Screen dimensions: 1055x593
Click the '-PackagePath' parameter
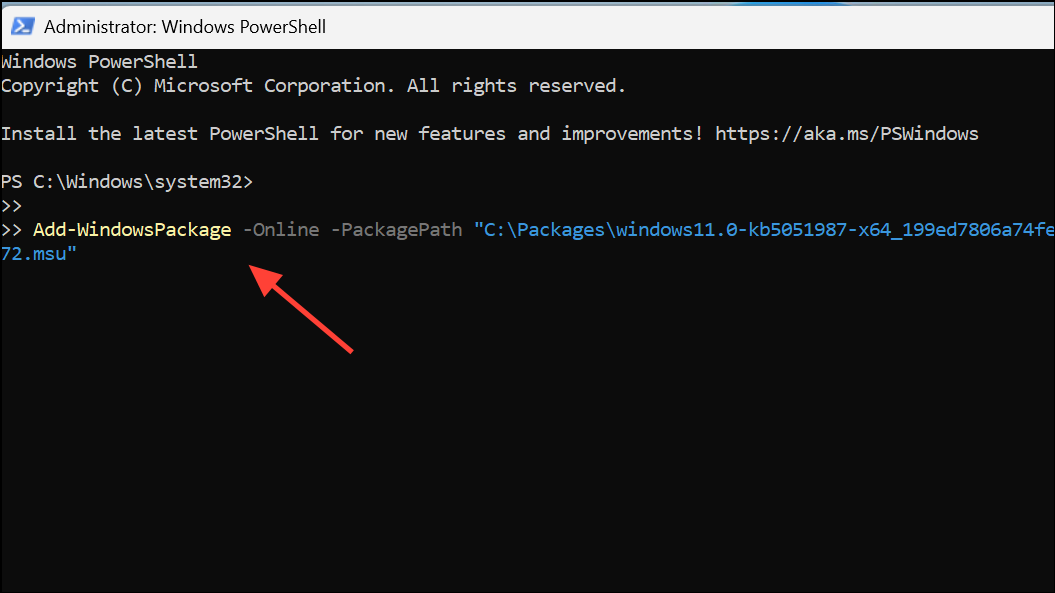tap(396, 230)
